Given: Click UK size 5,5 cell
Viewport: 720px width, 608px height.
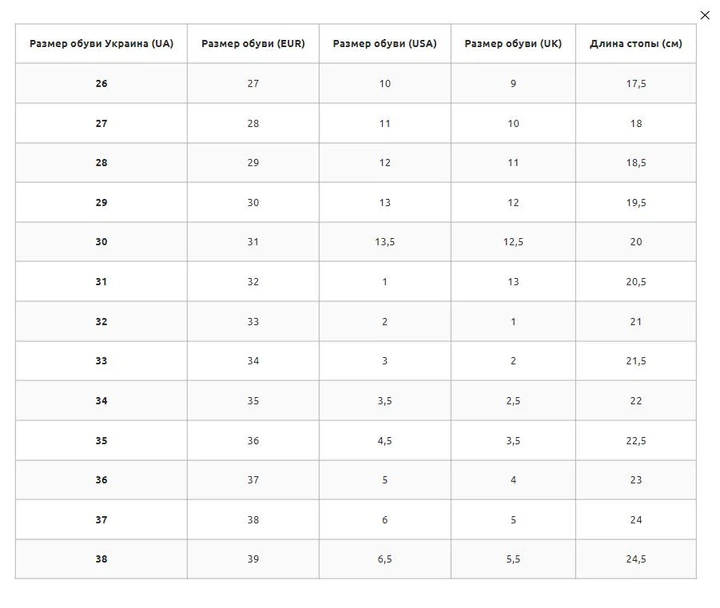Looking at the screenshot, I should (x=513, y=559).
